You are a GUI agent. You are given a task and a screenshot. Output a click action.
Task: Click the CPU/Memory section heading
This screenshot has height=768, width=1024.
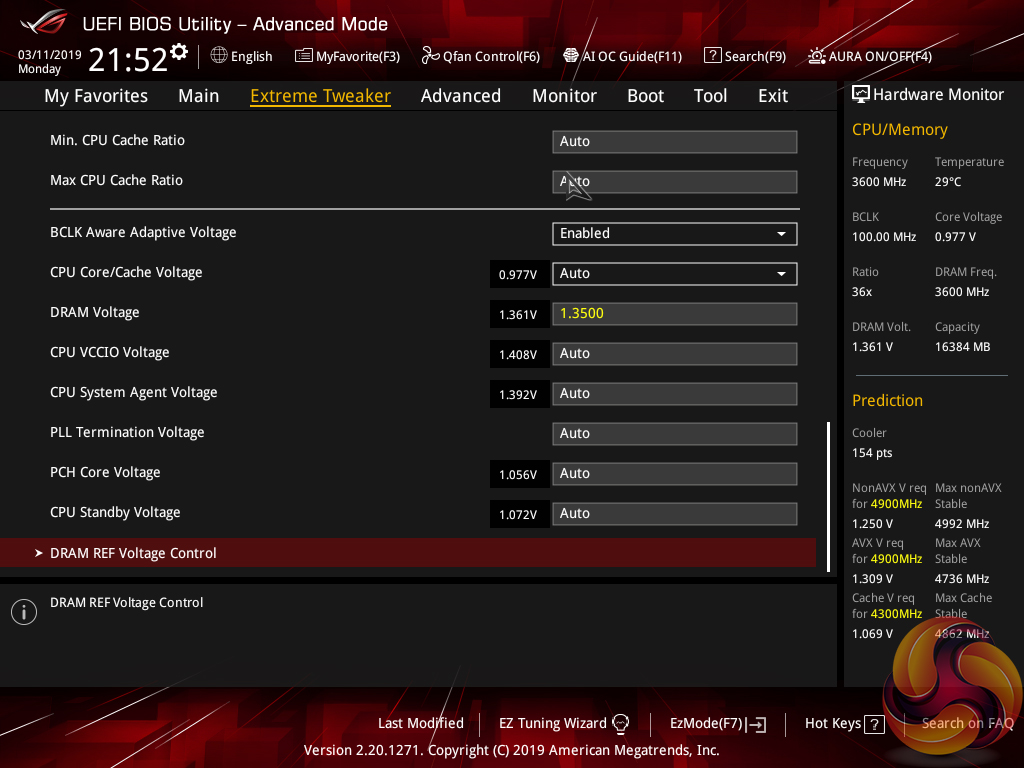tap(899, 129)
